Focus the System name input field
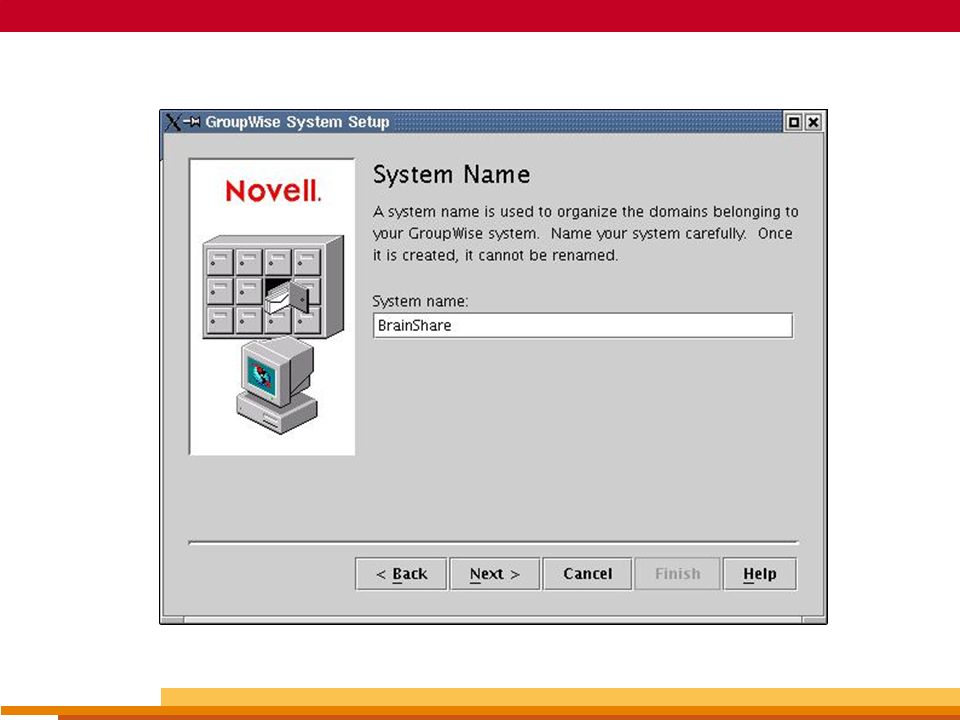This screenshot has width=960, height=720. tap(583, 325)
